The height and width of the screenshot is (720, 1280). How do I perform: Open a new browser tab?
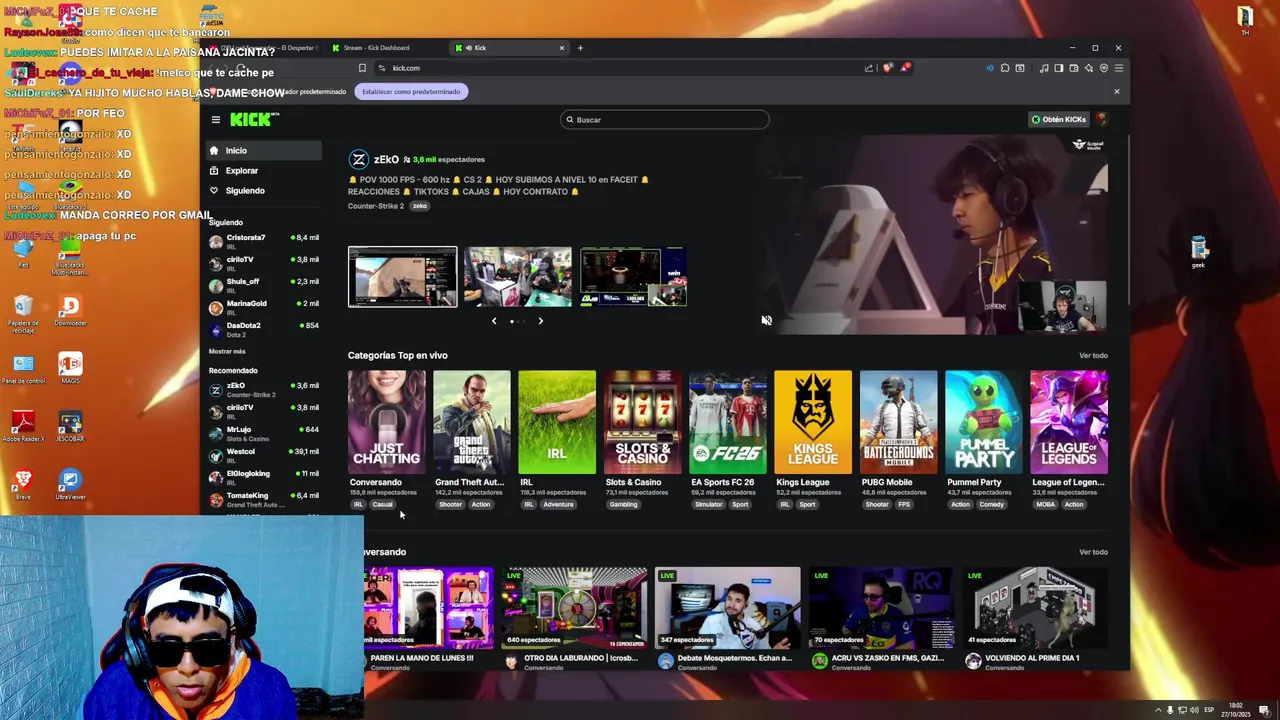[580, 48]
